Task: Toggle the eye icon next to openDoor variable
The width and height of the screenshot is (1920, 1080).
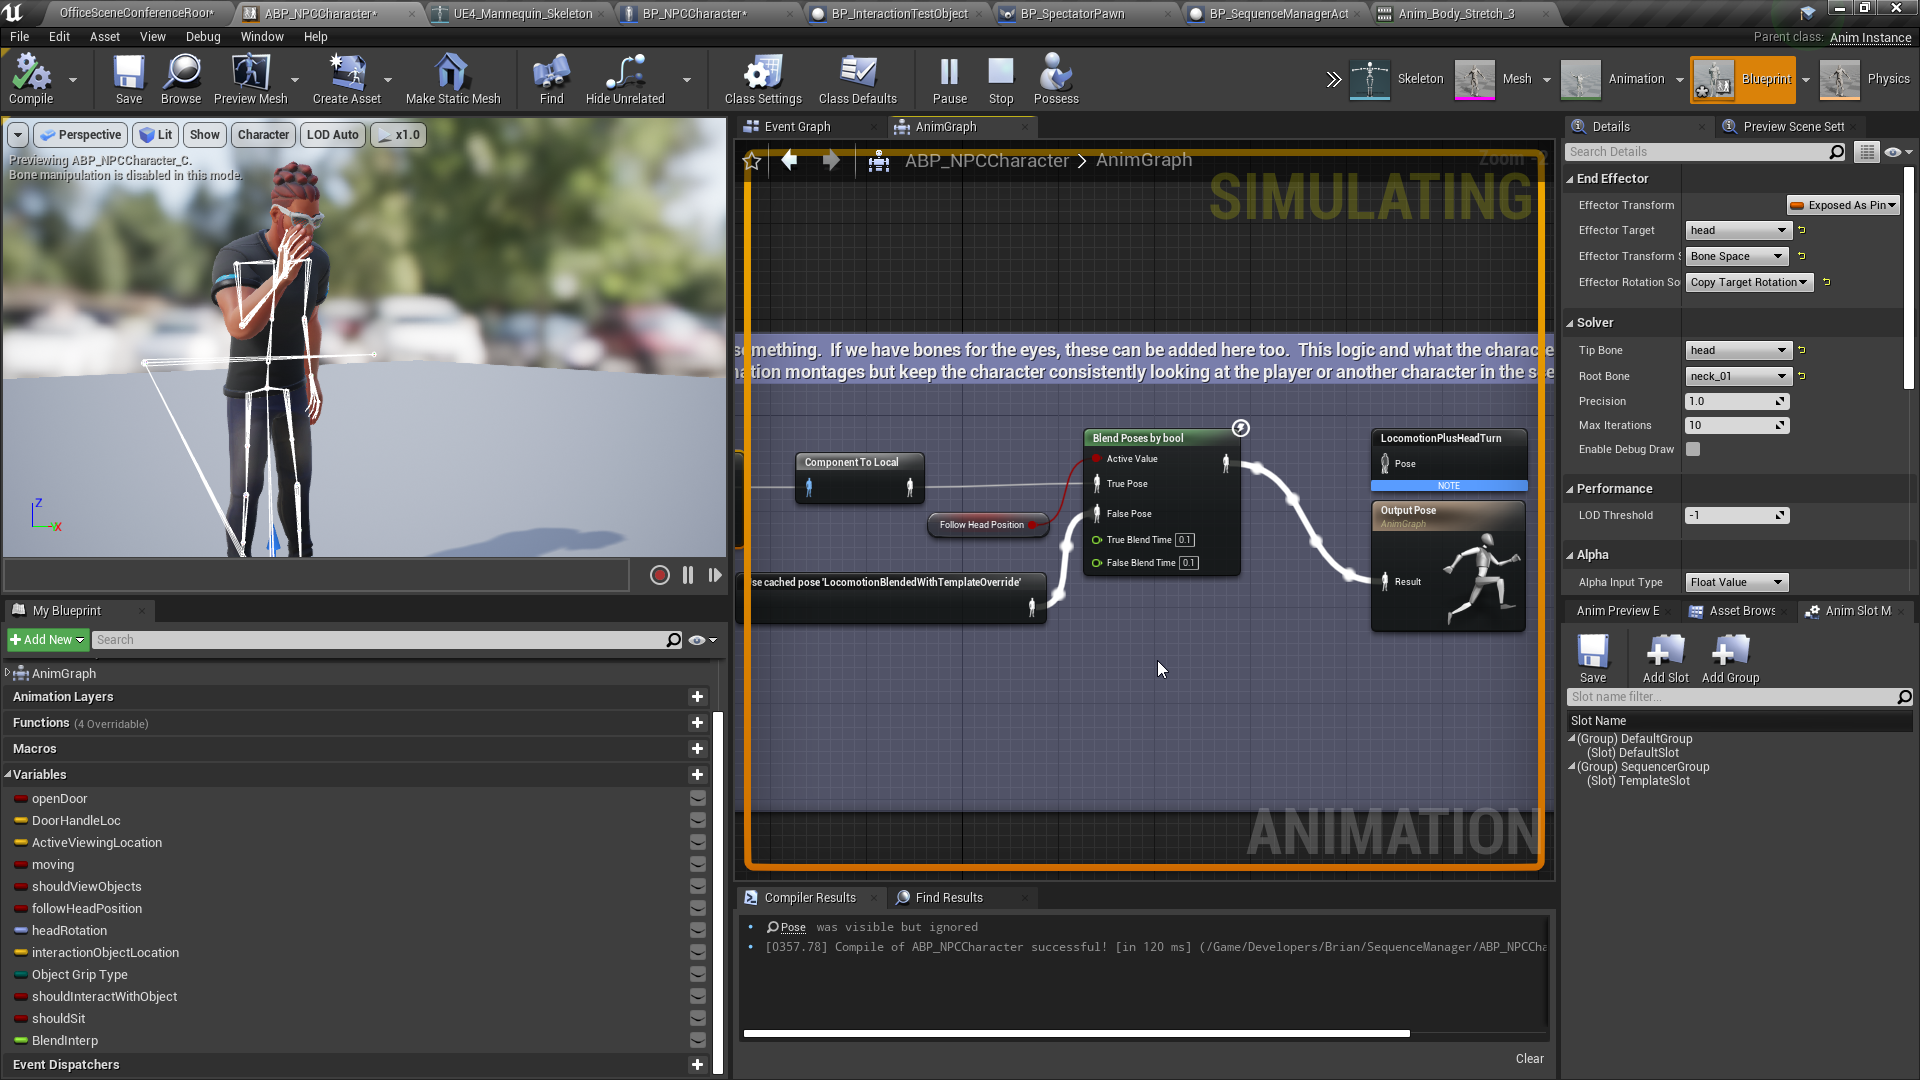Action: tap(697, 798)
